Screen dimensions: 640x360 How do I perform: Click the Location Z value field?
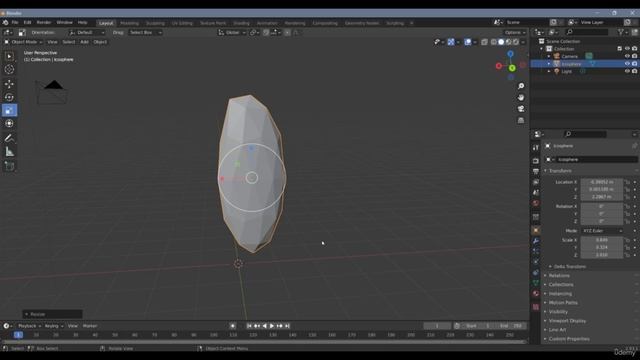[602, 197]
